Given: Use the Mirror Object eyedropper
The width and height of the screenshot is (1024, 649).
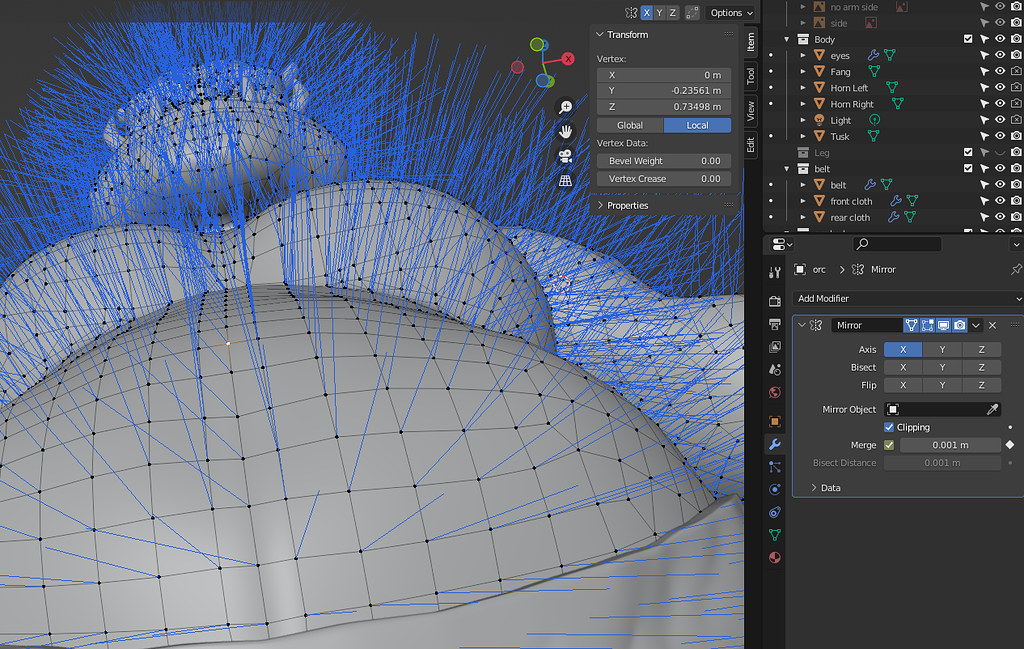Looking at the screenshot, I should pos(993,410).
